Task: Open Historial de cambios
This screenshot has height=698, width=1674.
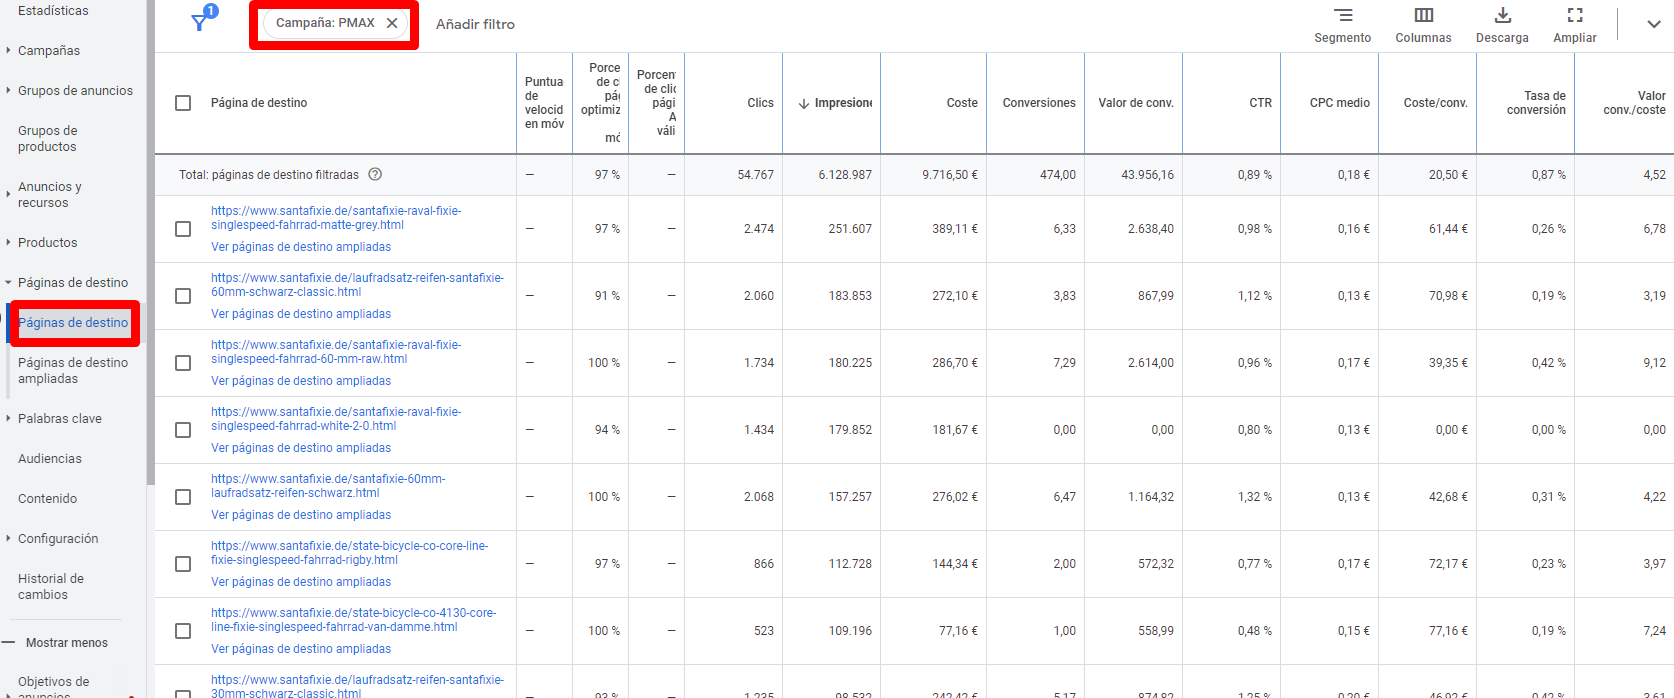Action: [51, 587]
